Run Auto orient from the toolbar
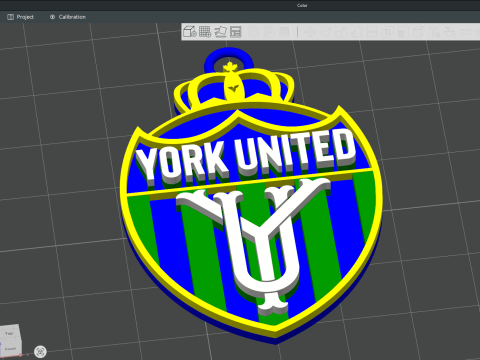 tap(221, 32)
